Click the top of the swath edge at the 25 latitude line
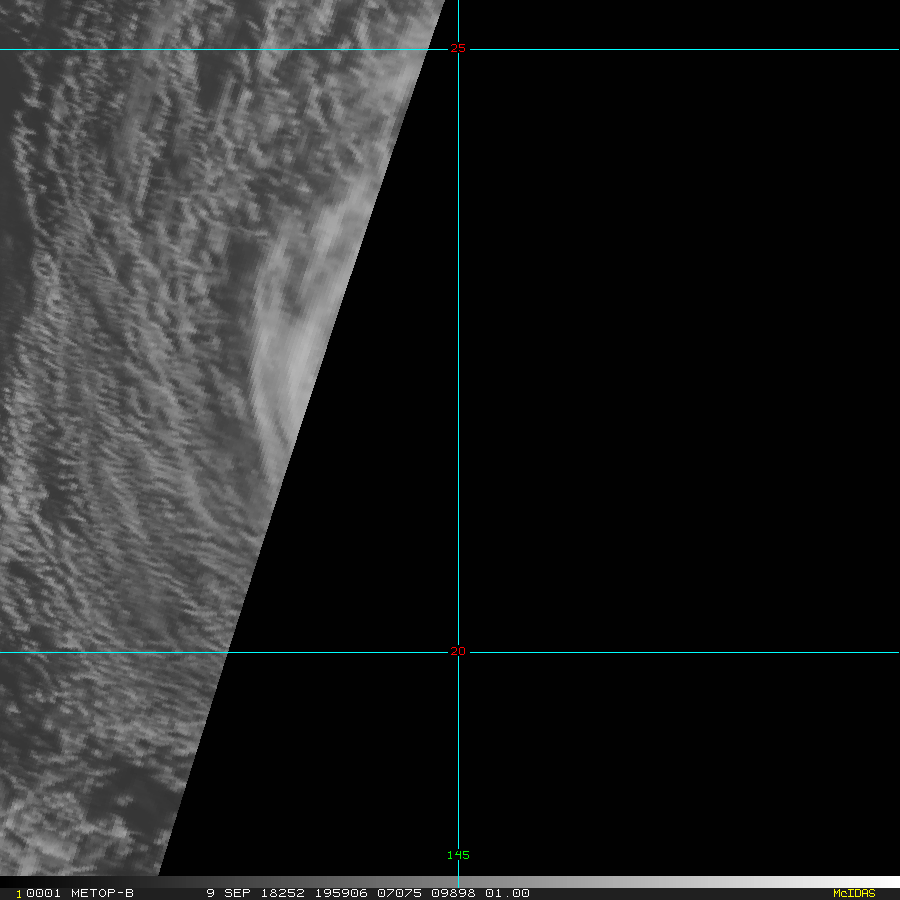The width and height of the screenshot is (900, 900). 428,49
